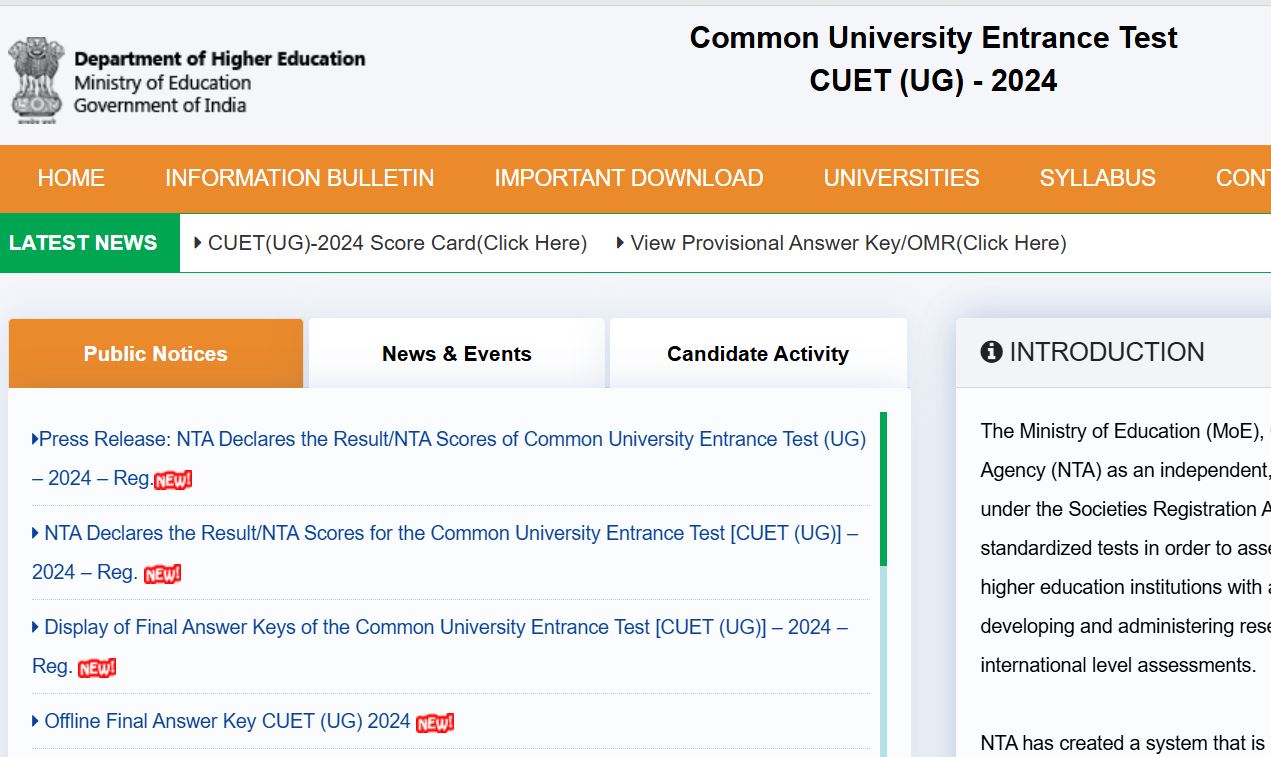Switch to the Candidate Activity tab

[x=757, y=354]
